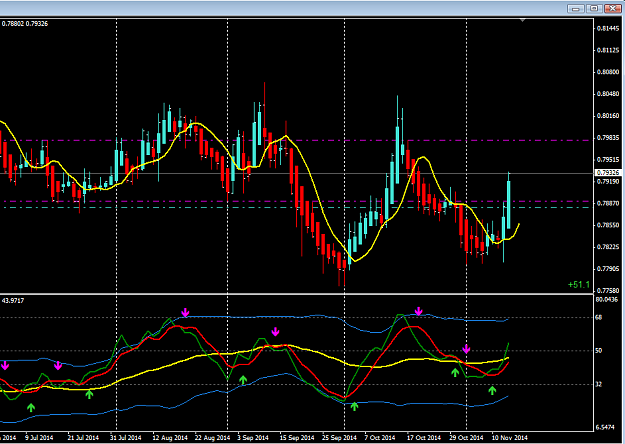Select the green buy arrow above 25 Sep 2014
The height and width of the screenshot is (444, 625).
point(354,406)
